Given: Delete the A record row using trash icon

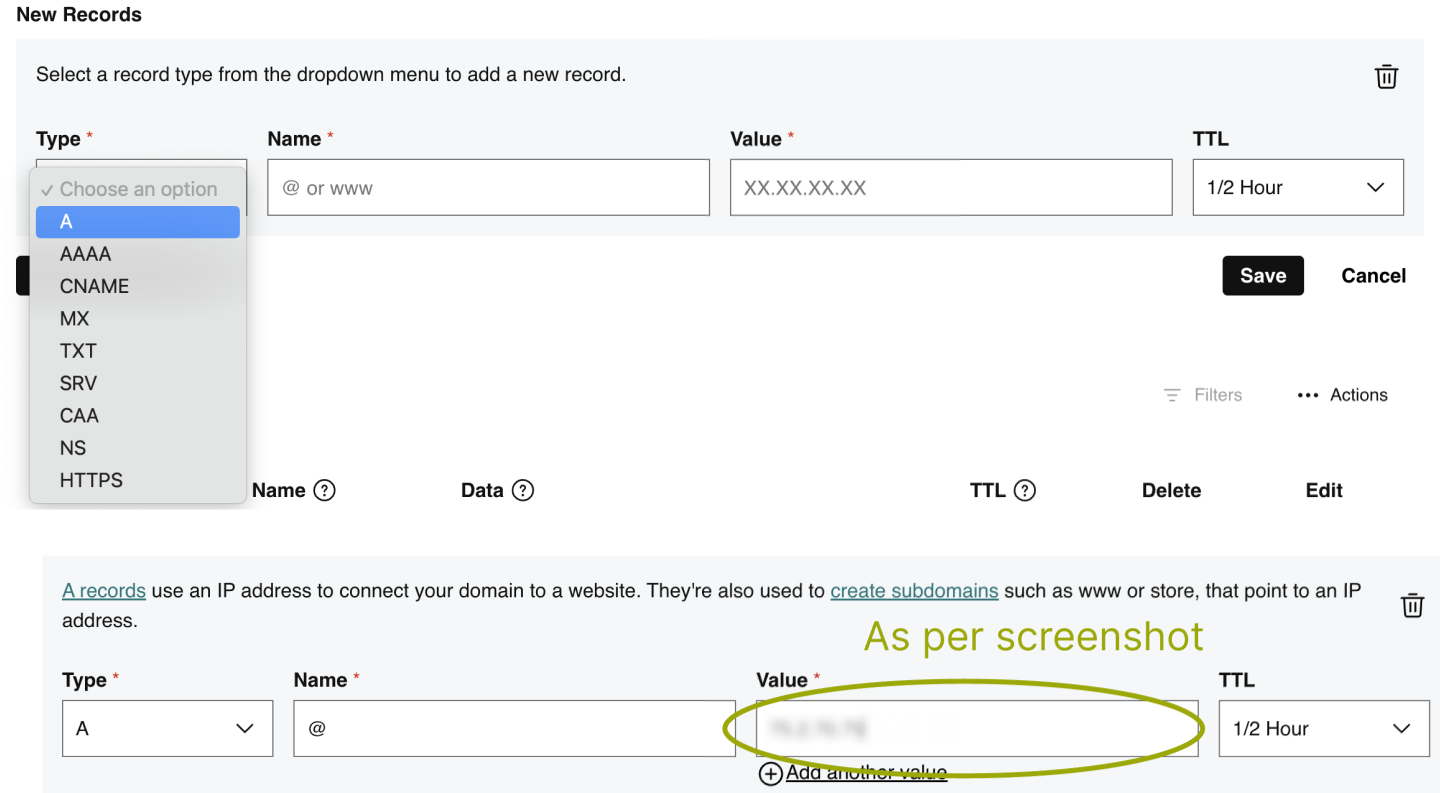Looking at the screenshot, I should pos(1412,605).
